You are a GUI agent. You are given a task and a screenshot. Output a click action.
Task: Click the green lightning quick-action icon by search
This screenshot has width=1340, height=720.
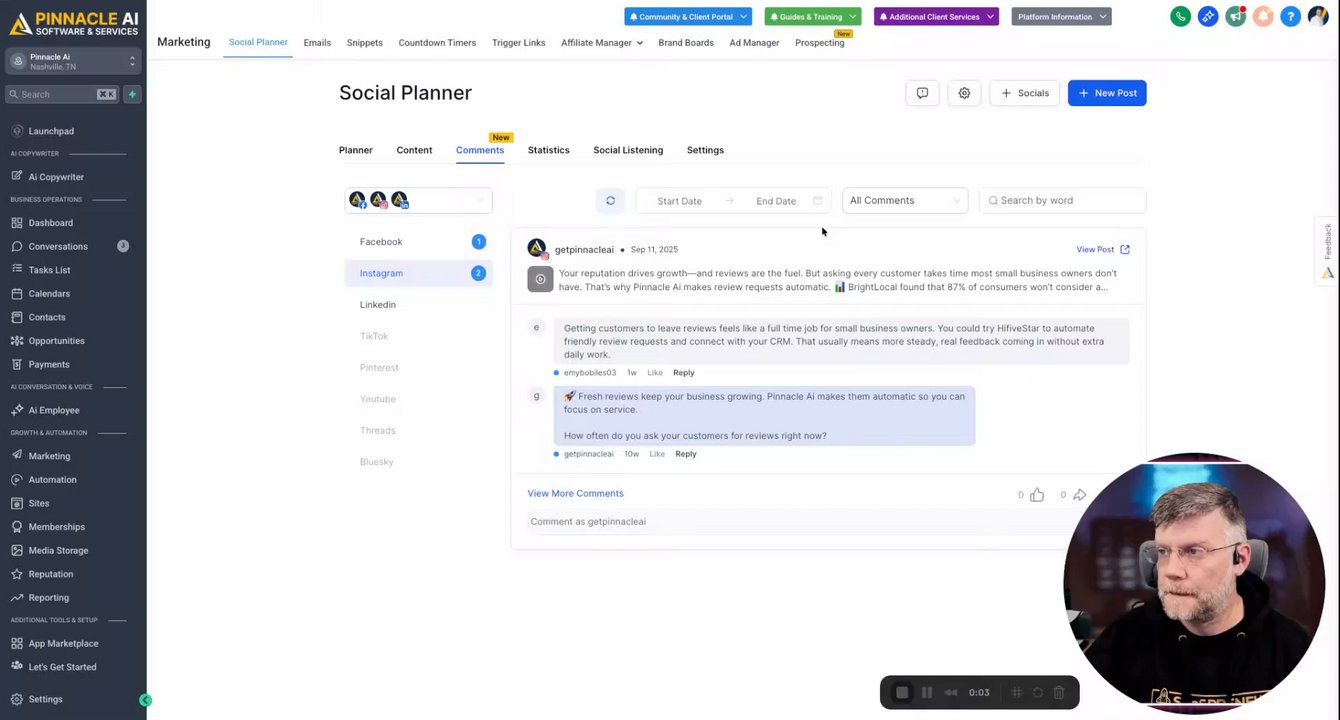132,94
